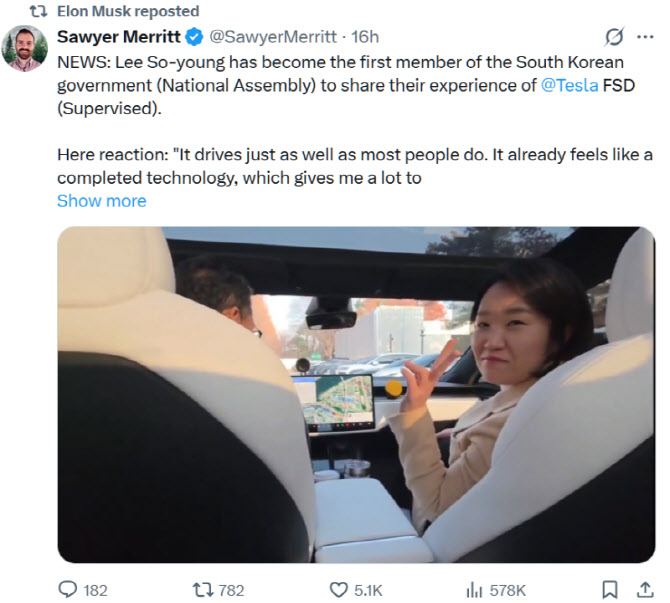670x603 pixels.
Task: Open Sawyer Merritt's profile picture
Action: tap(23, 48)
